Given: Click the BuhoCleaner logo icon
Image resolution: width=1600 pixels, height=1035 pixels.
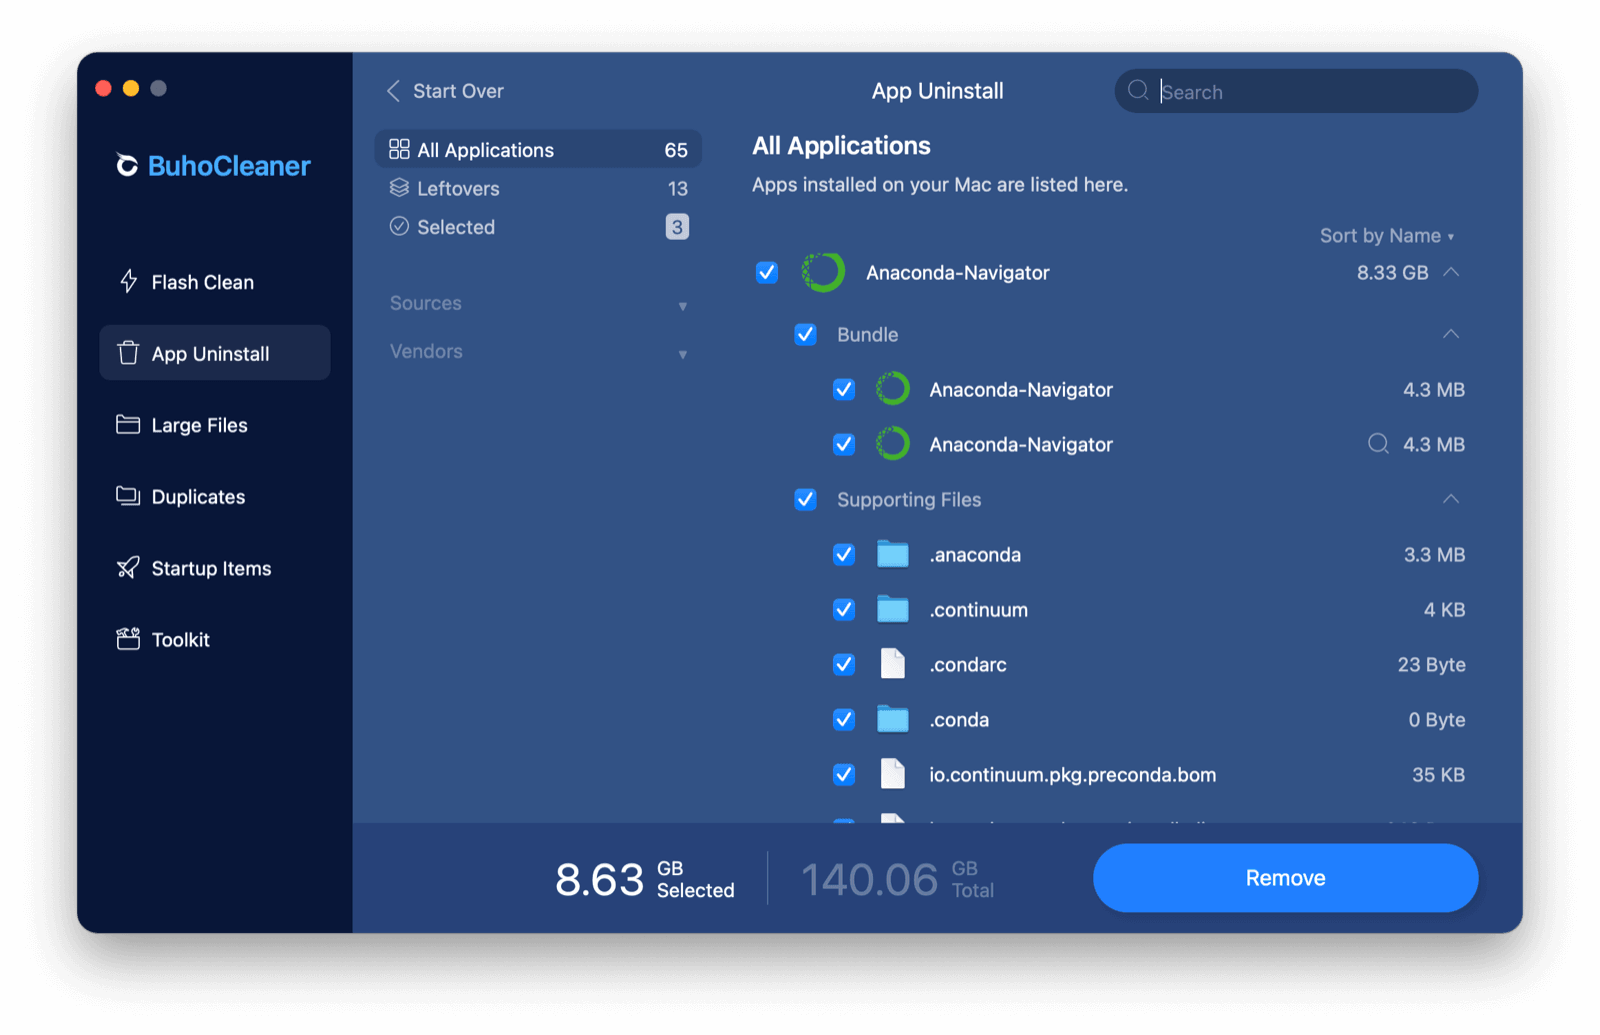Looking at the screenshot, I should coord(127,165).
